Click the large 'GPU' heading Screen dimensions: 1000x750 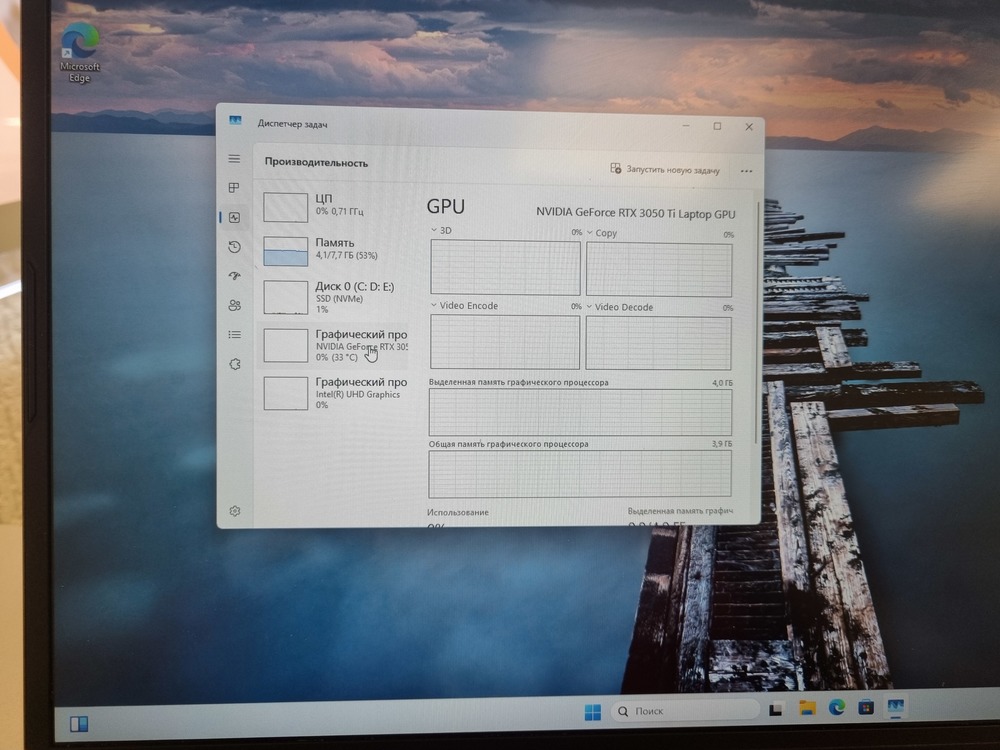click(x=445, y=207)
